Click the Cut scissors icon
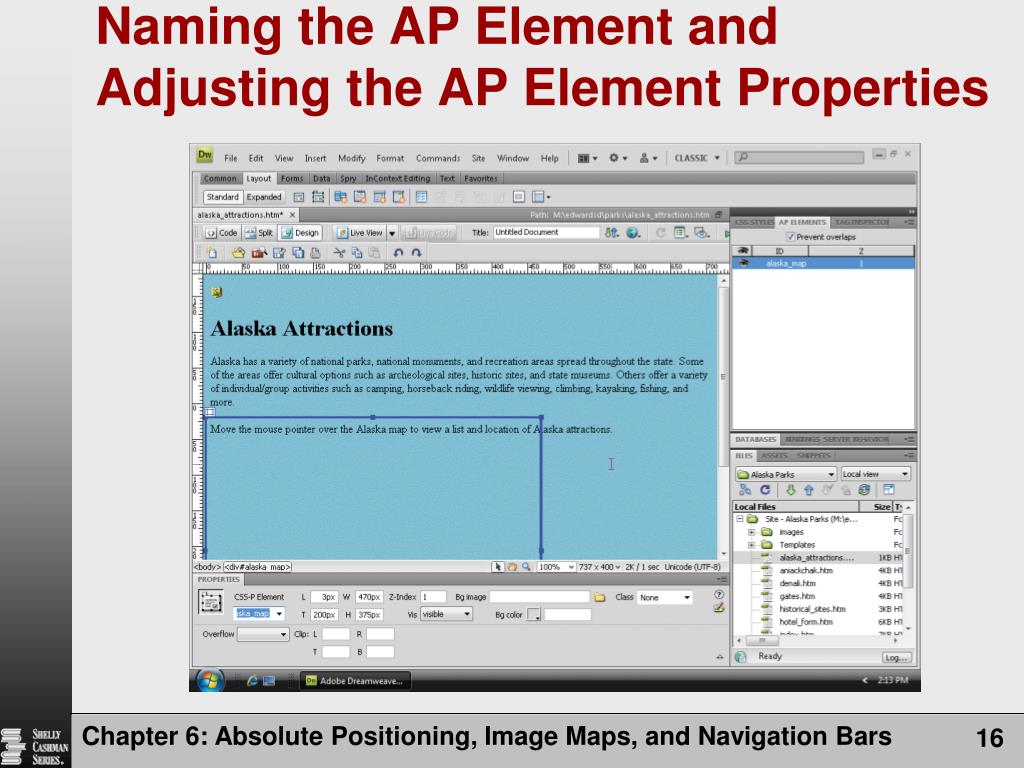 [x=339, y=253]
